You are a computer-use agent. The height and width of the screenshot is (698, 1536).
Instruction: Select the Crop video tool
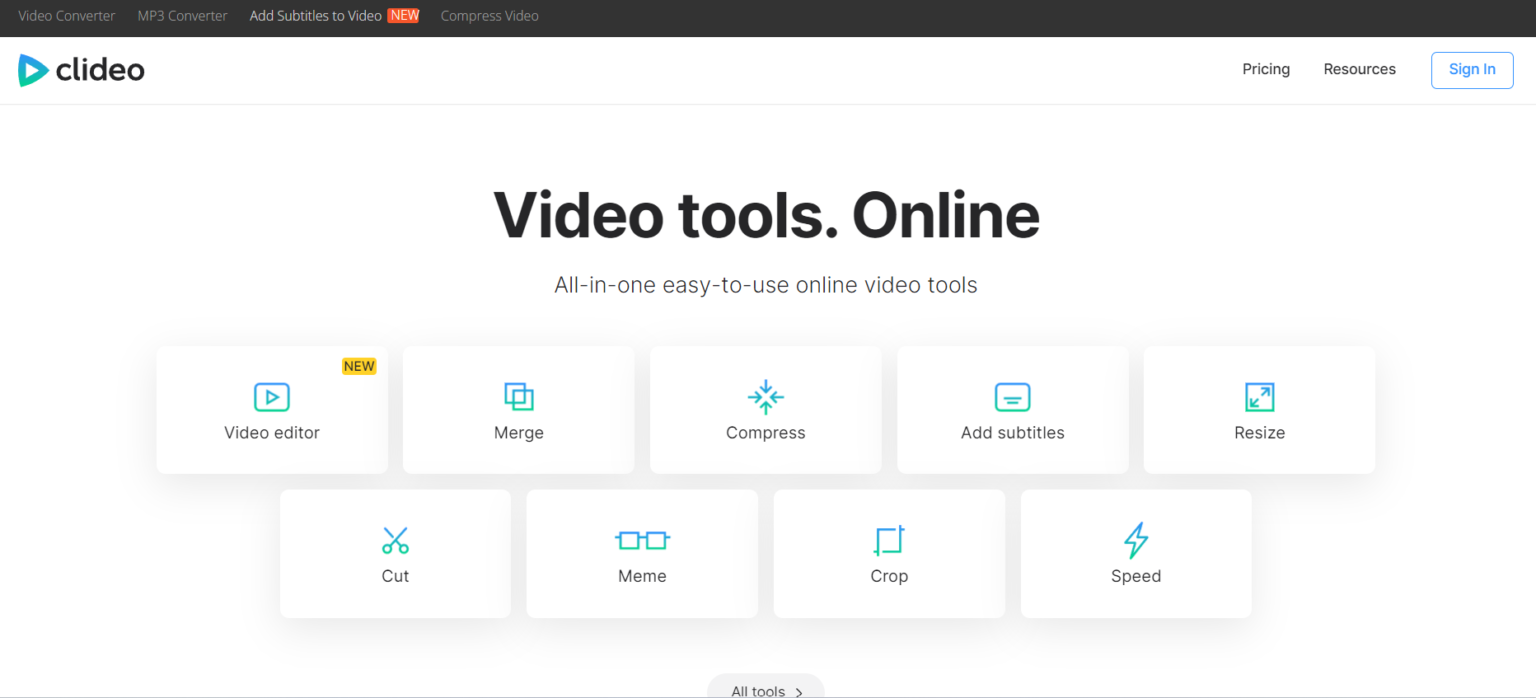pos(888,554)
